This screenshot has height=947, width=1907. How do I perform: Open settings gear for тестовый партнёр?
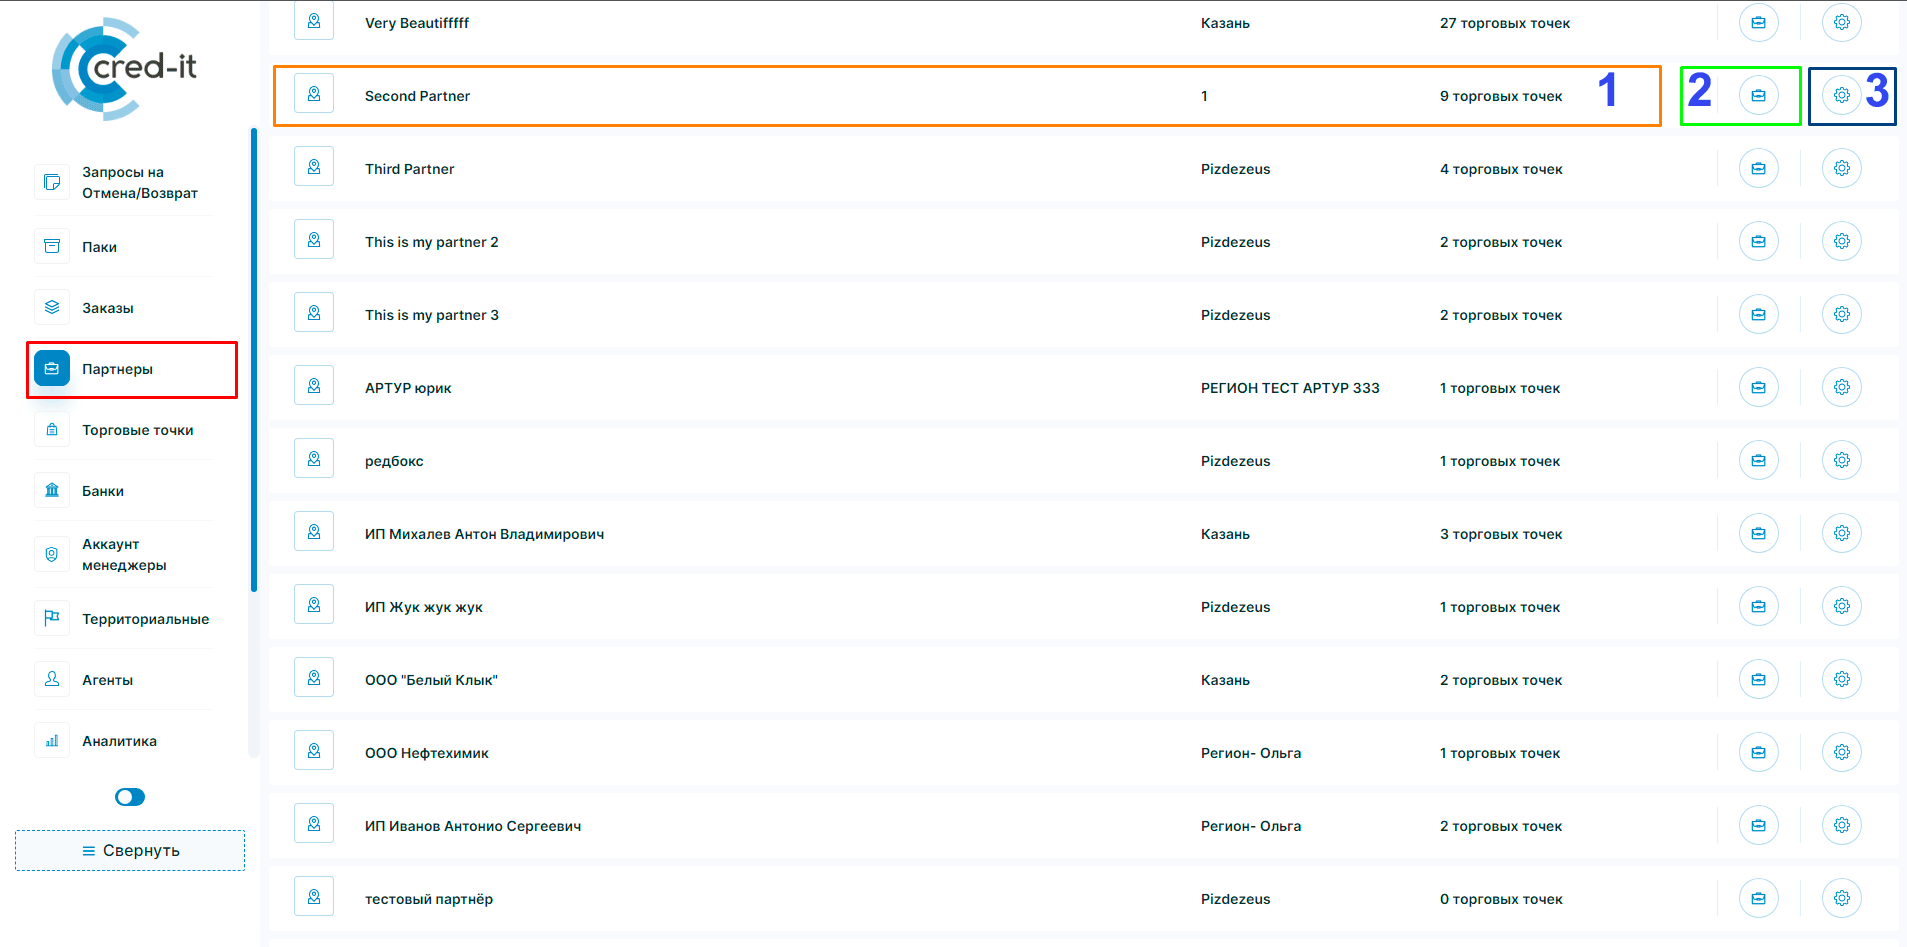1841,899
